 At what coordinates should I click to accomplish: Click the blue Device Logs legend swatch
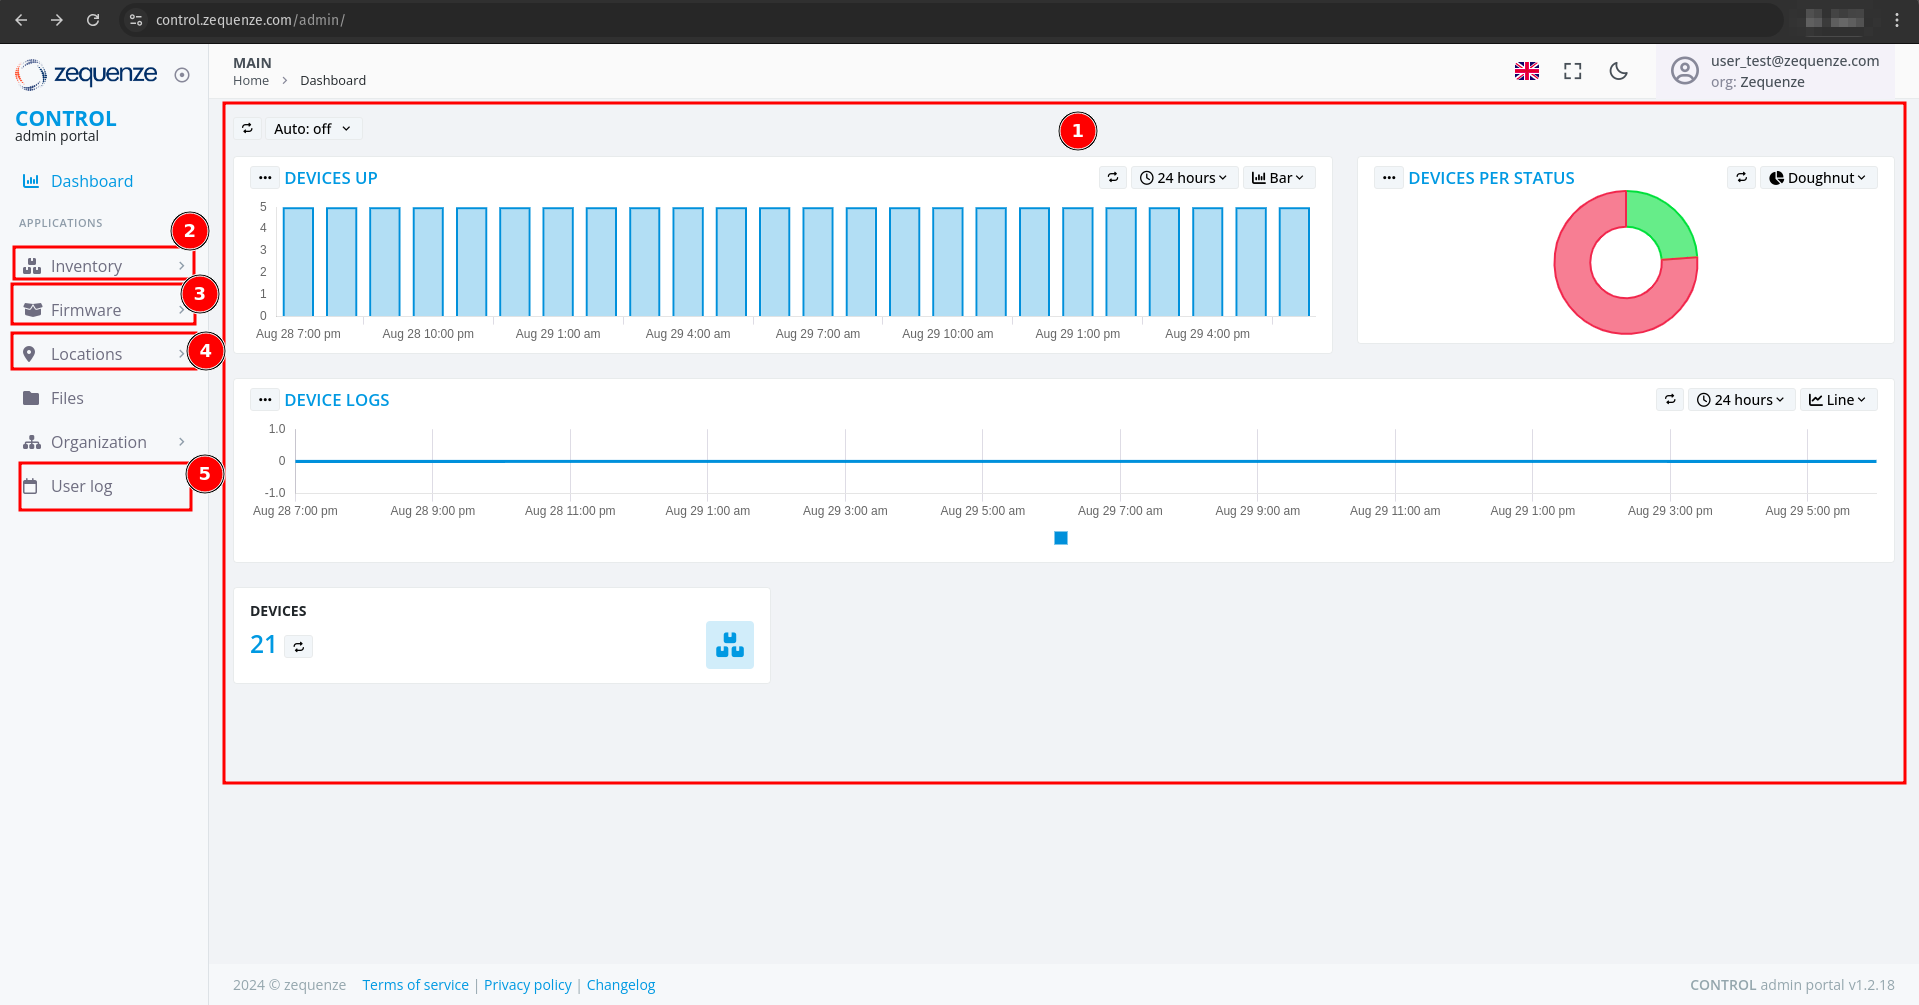(1061, 538)
